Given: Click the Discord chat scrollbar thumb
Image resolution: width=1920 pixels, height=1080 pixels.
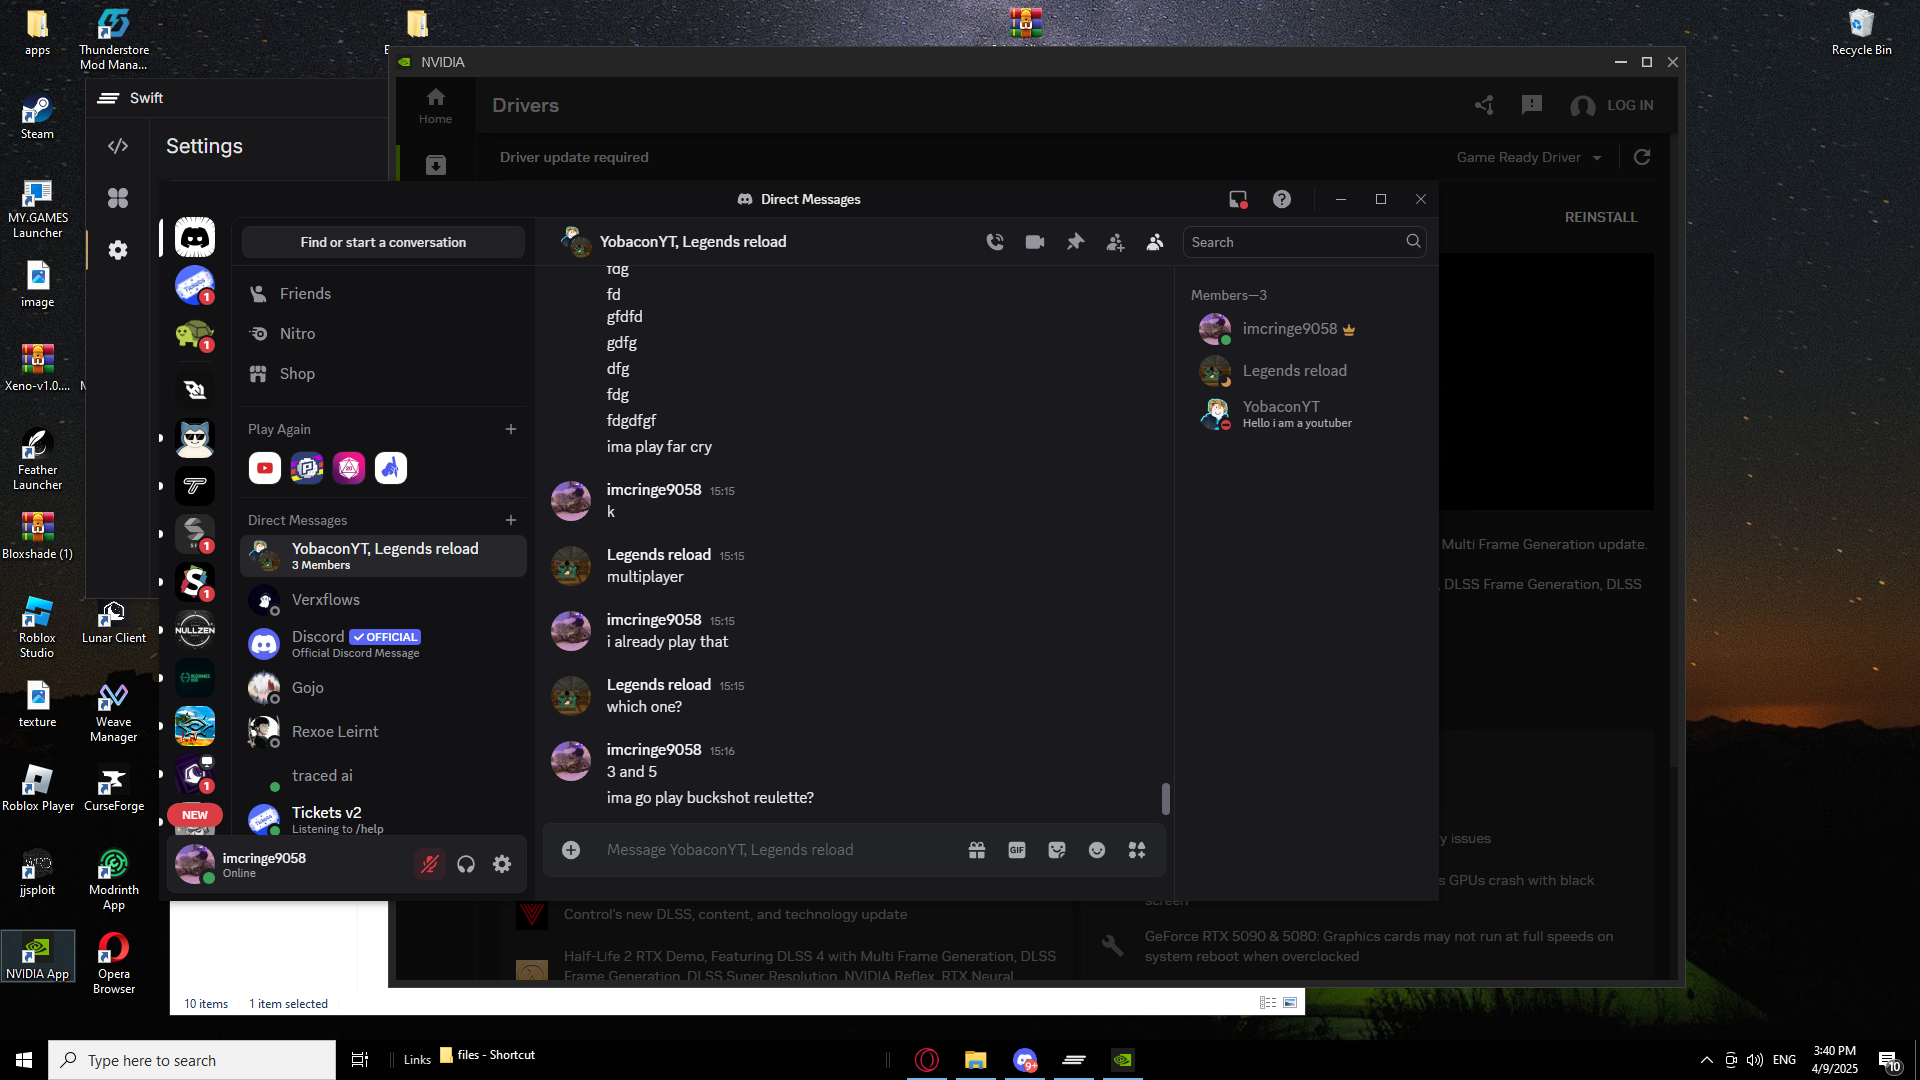Looking at the screenshot, I should [x=1165, y=799].
